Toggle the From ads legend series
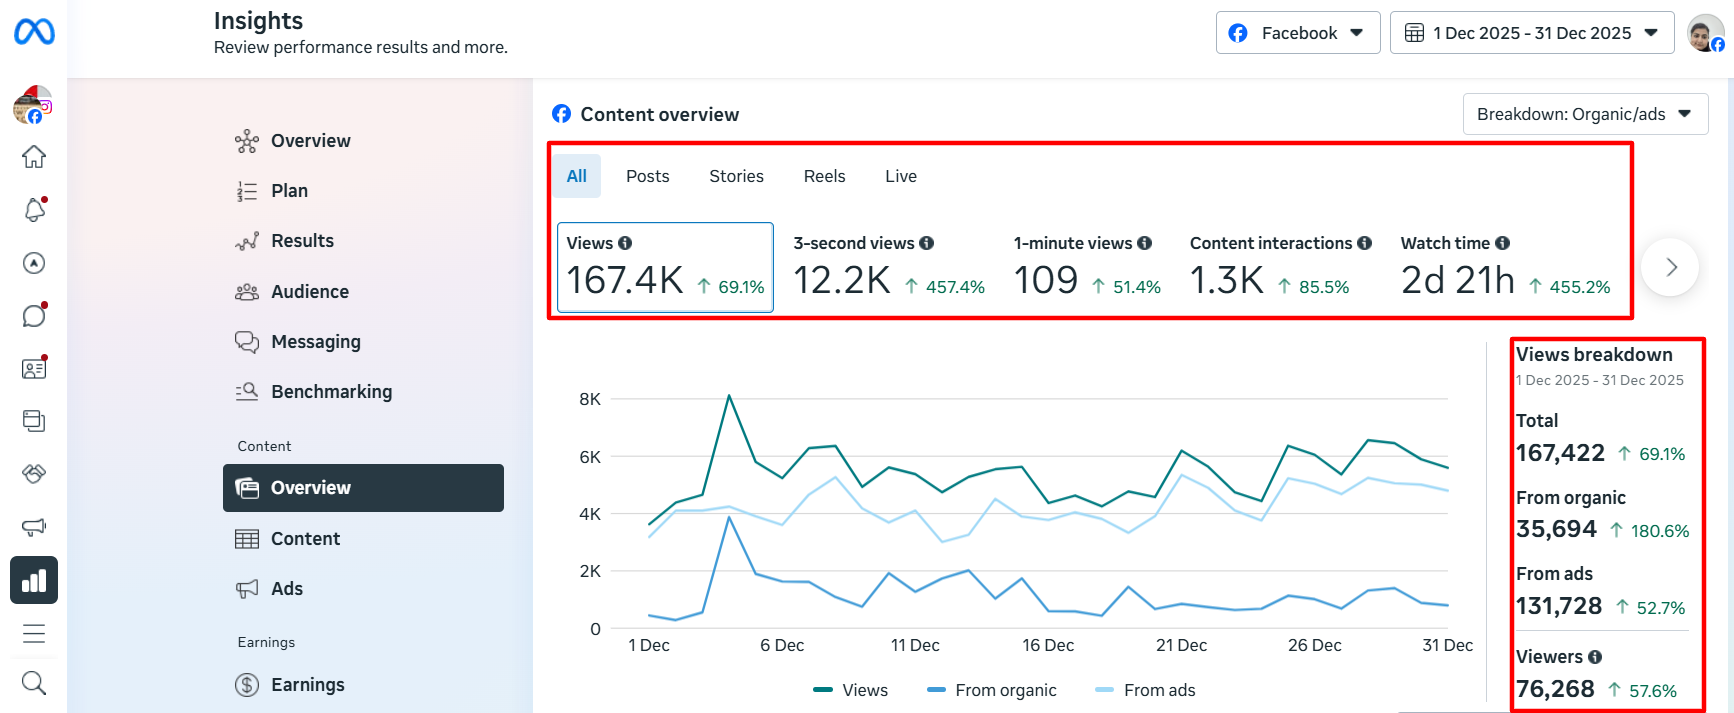This screenshot has width=1734, height=713. click(x=1146, y=690)
